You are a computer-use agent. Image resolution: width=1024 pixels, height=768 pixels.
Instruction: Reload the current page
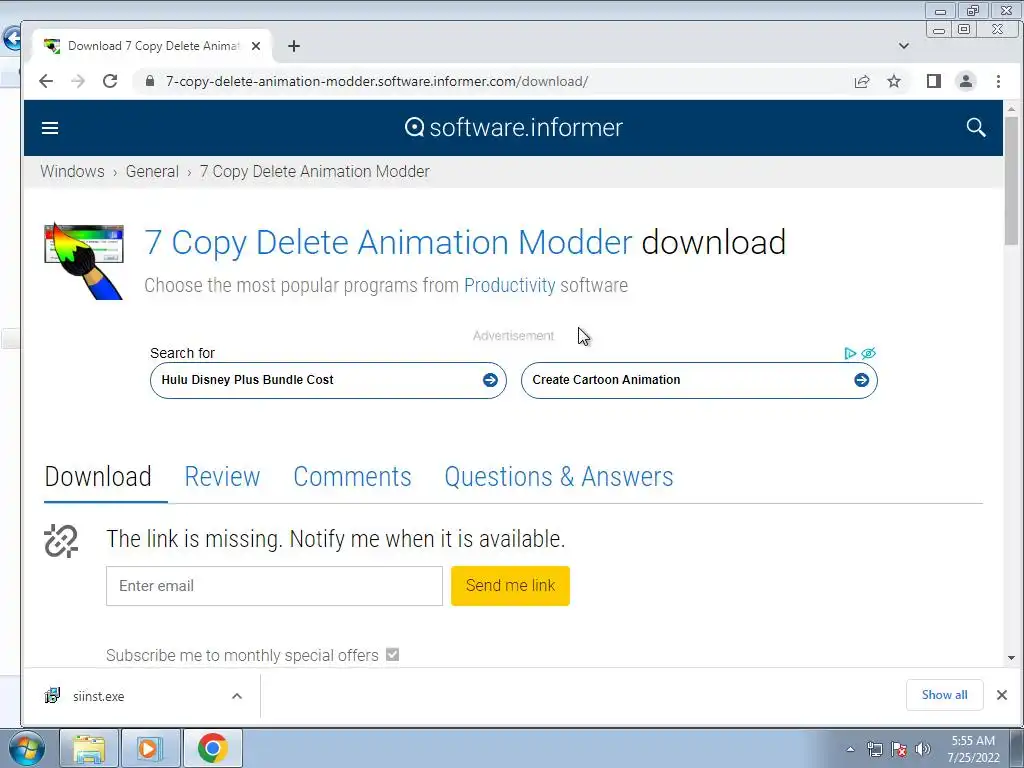[110, 81]
